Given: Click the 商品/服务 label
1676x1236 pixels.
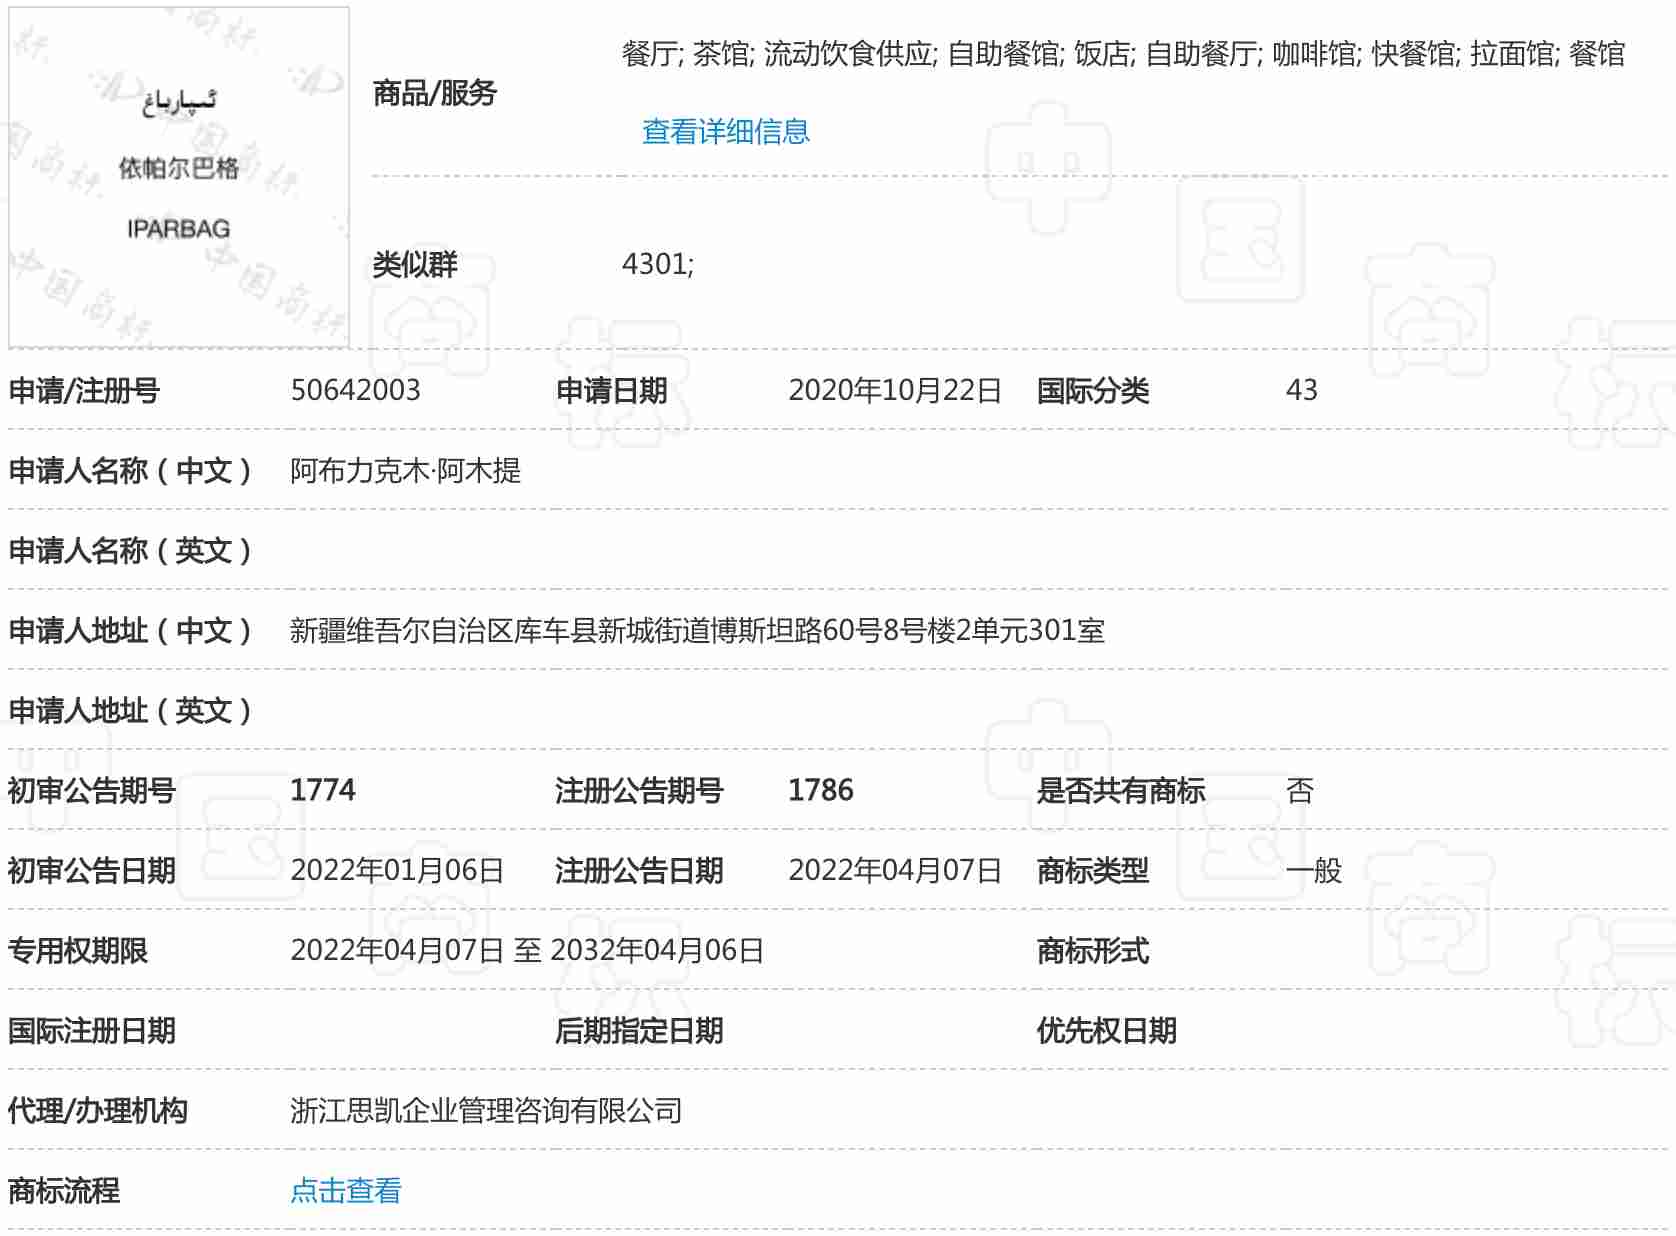Looking at the screenshot, I should (x=434, y=93).
